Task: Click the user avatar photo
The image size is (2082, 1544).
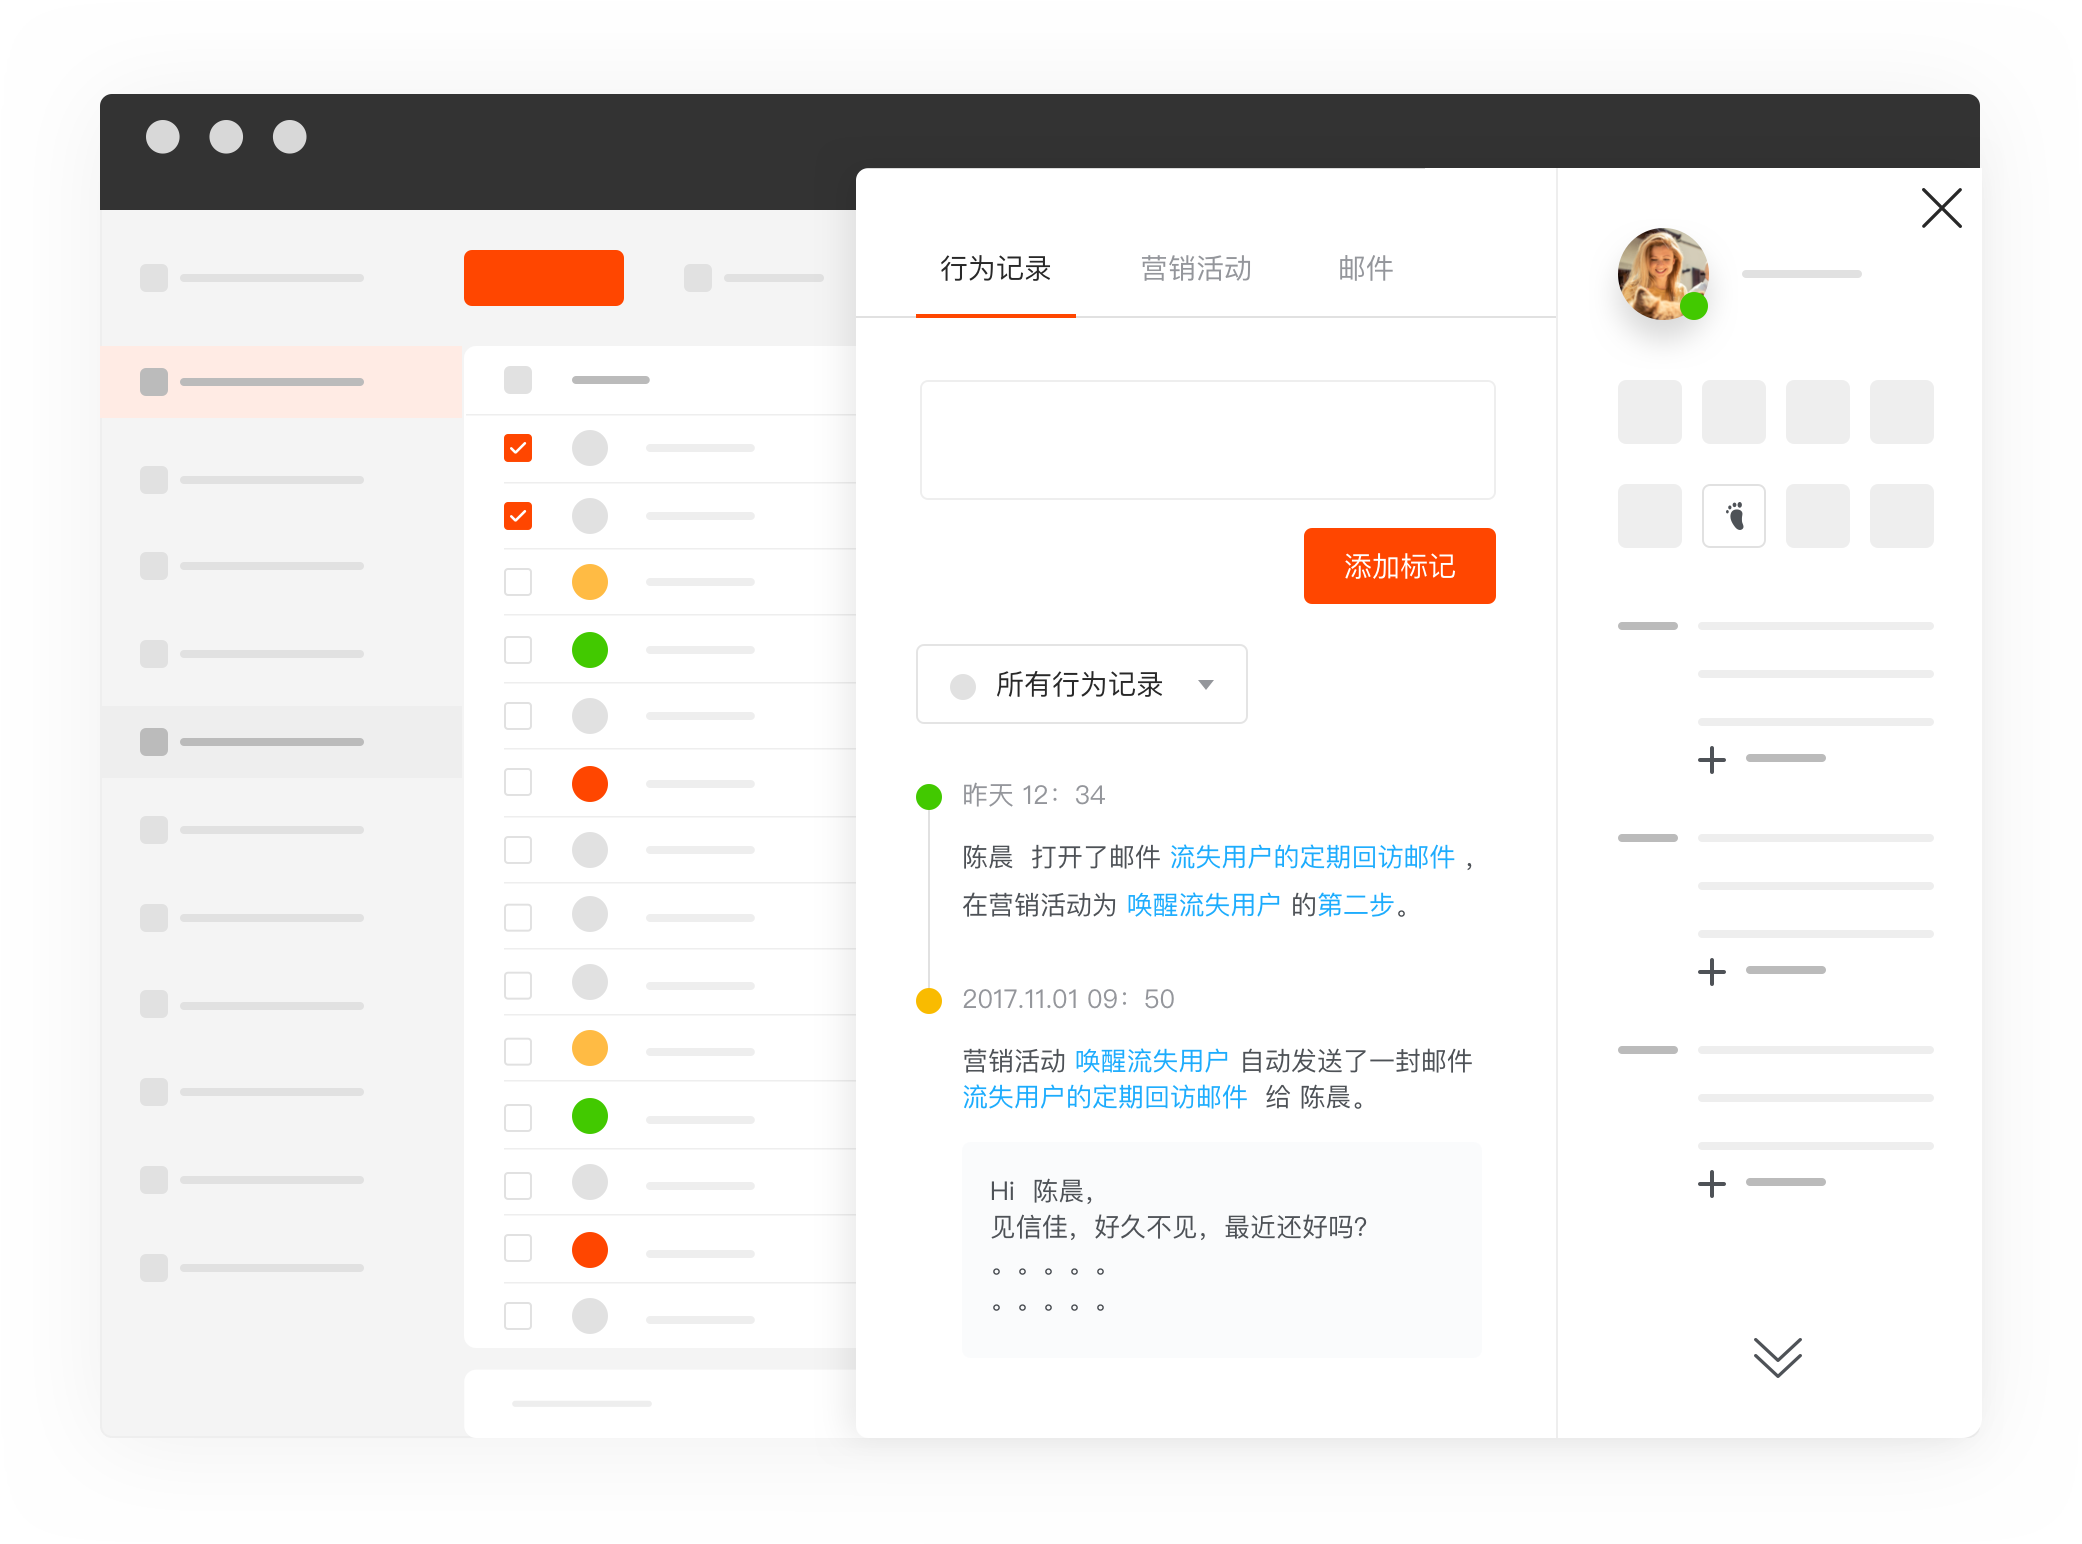Action: [x=1660, y=272]
